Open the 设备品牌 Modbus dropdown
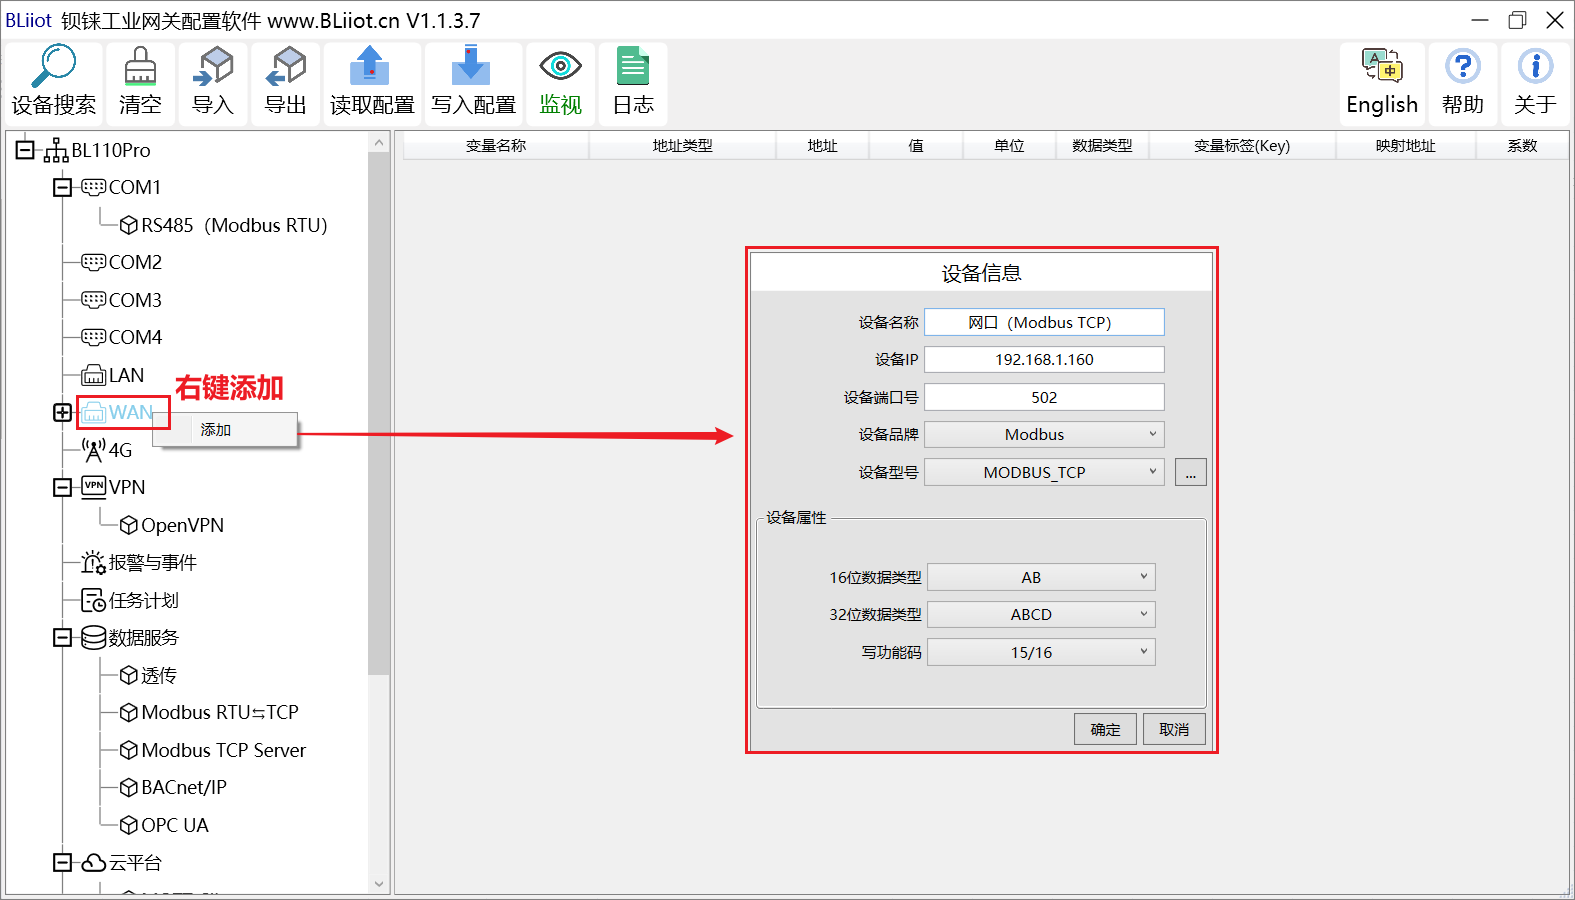The width and height of the screenshot is (1575, 900). [x=1044, y=434]
